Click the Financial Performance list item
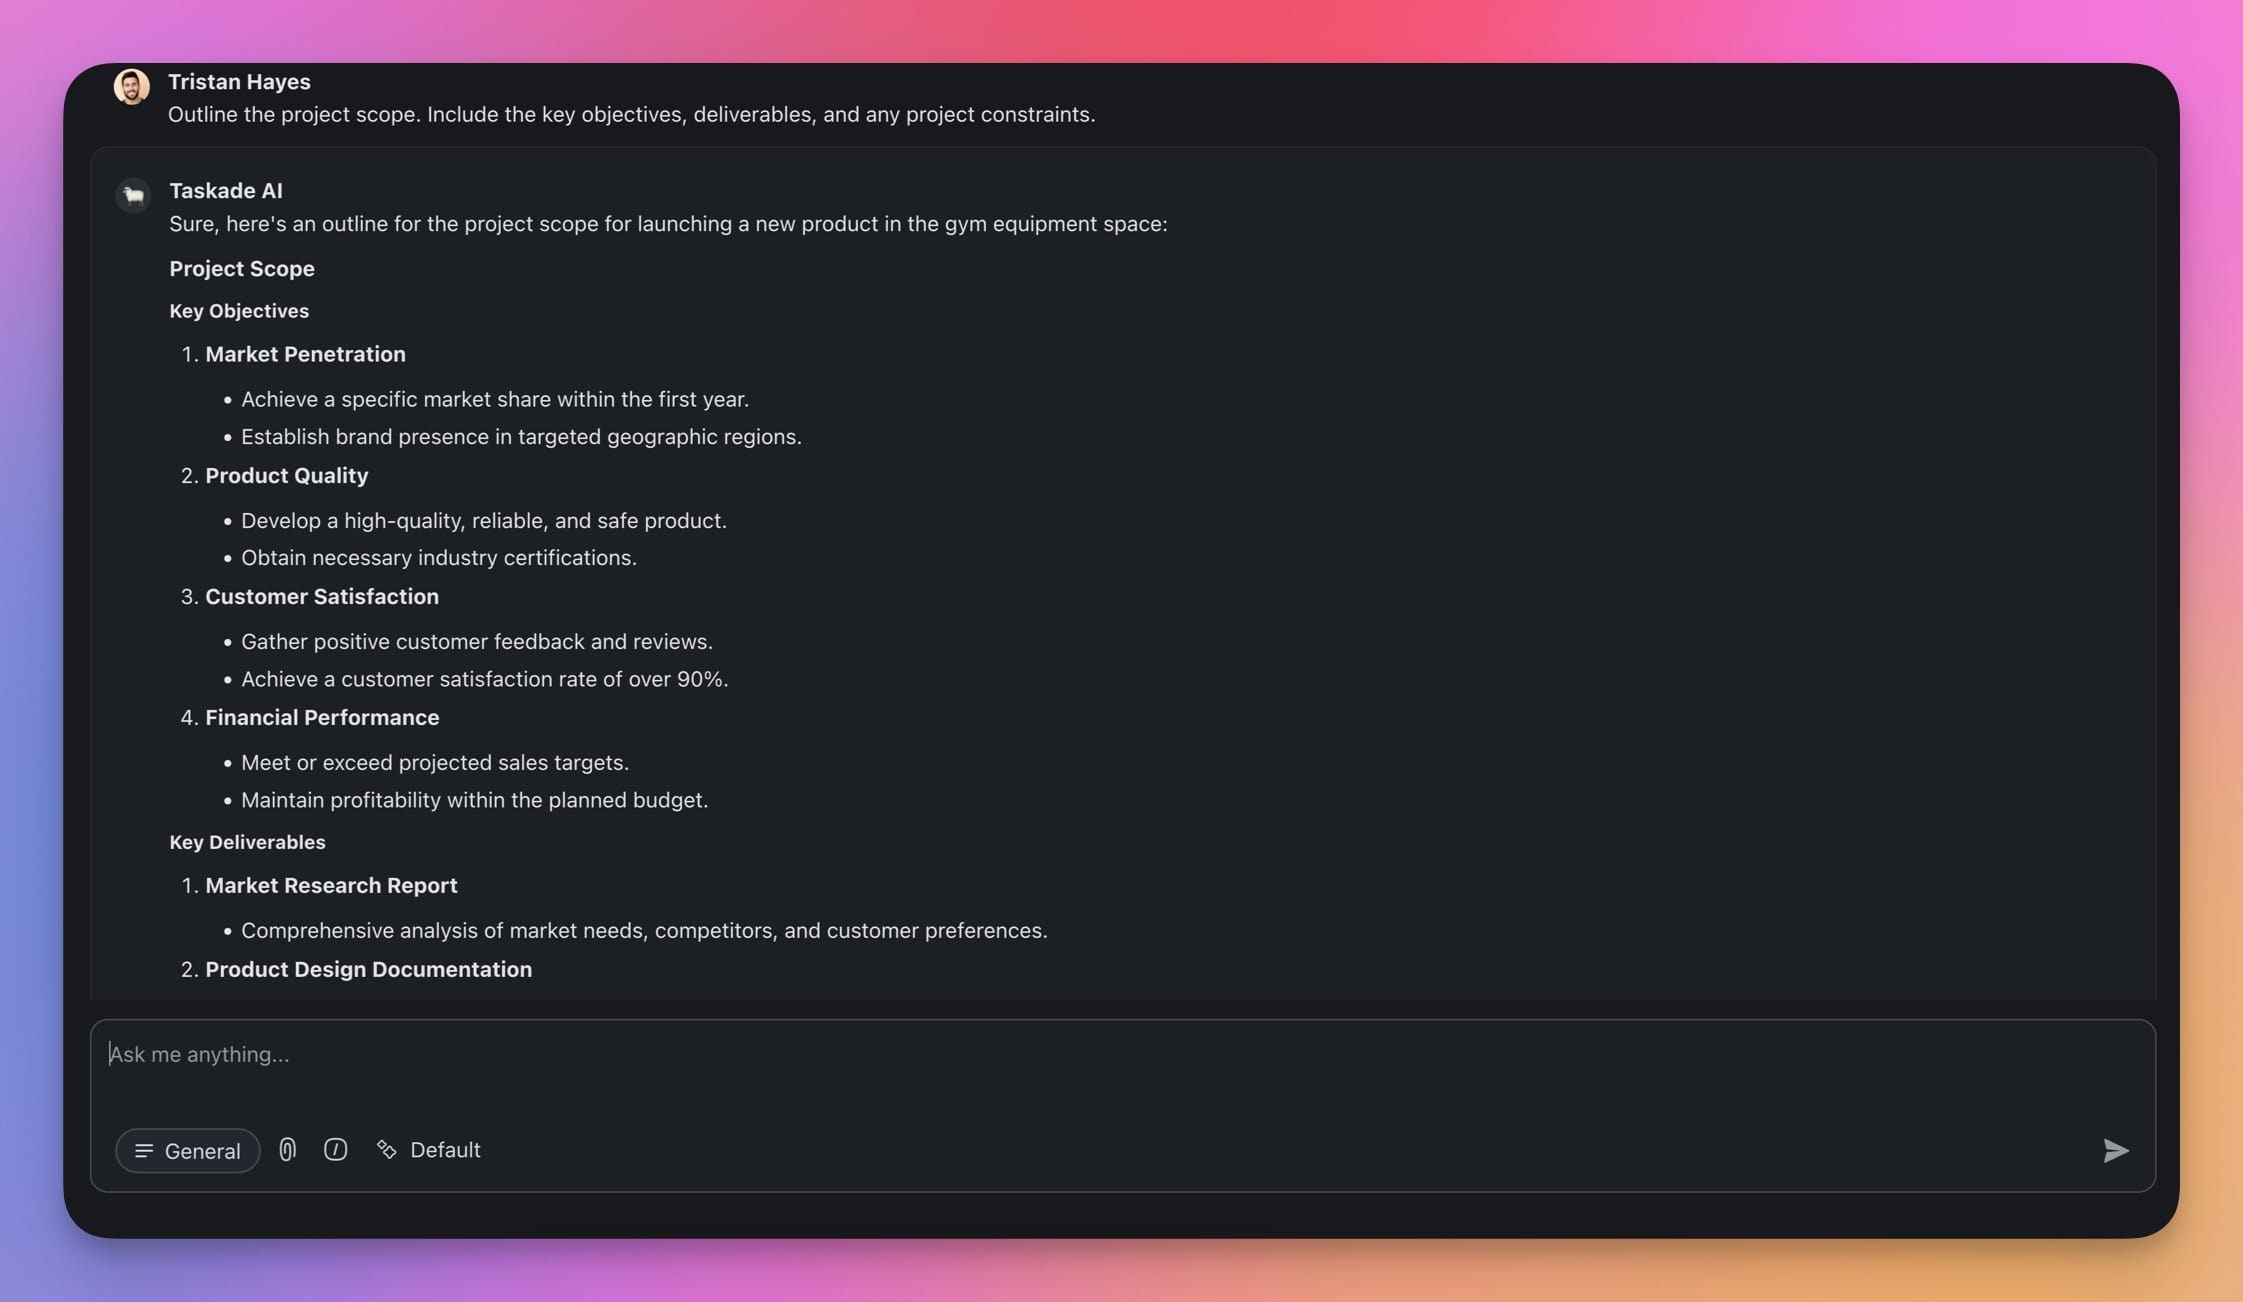This screenshot has width=2243, height=1302. 322,718
